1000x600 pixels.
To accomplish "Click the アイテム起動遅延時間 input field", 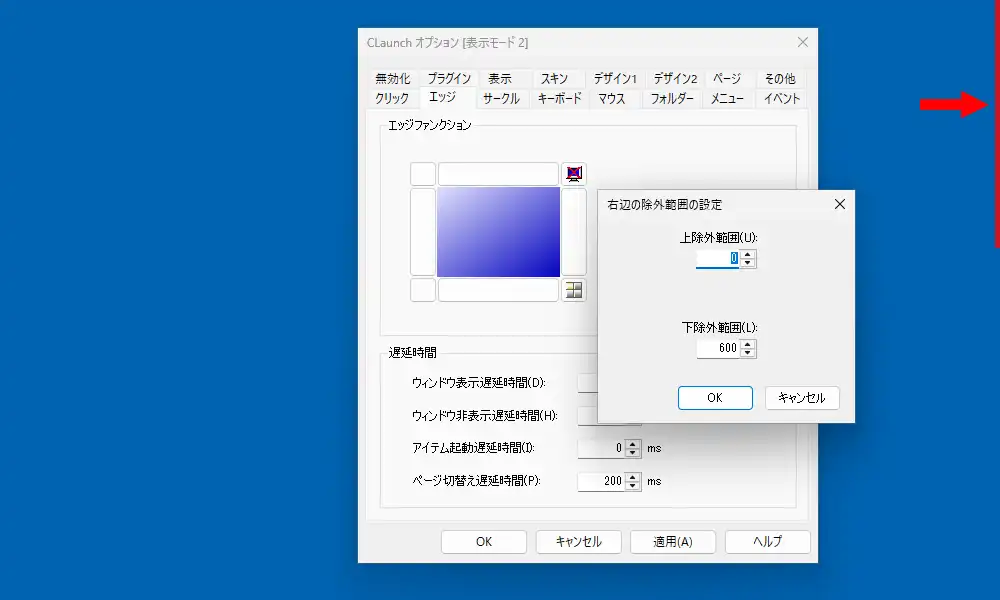I will (x=600, y=448).
